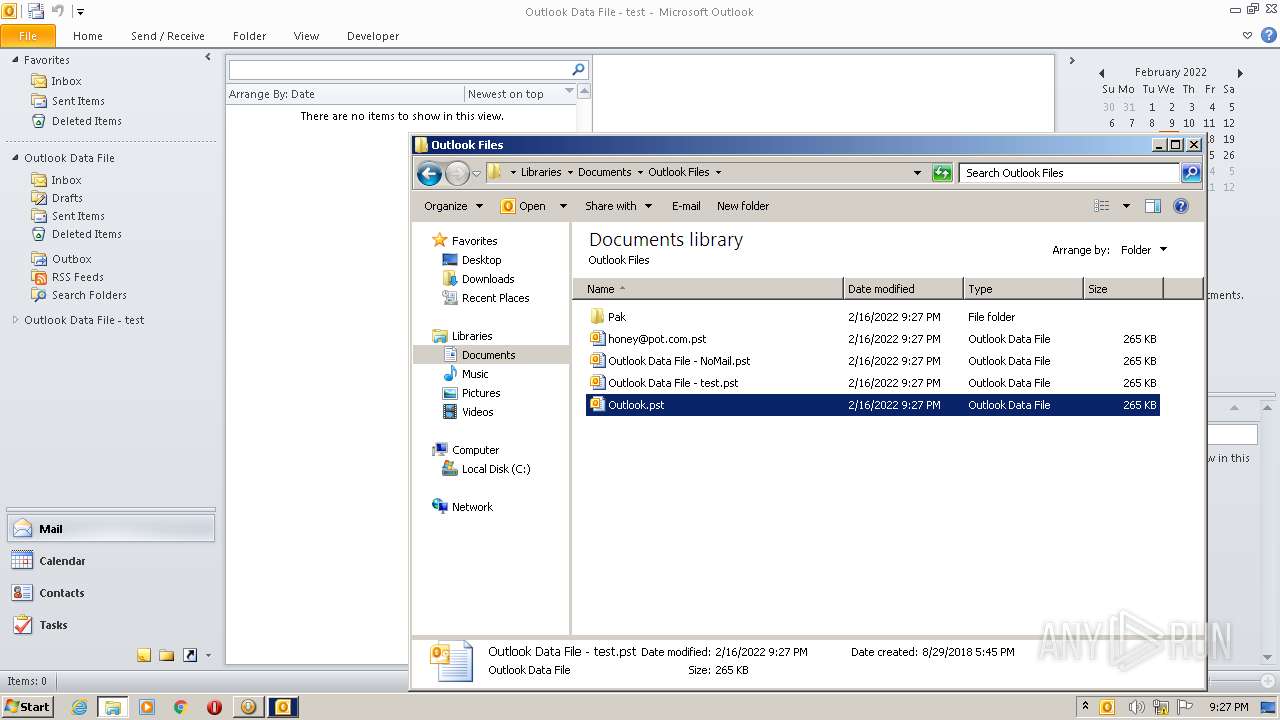Select the honey@pot.com.pst file

872,339
